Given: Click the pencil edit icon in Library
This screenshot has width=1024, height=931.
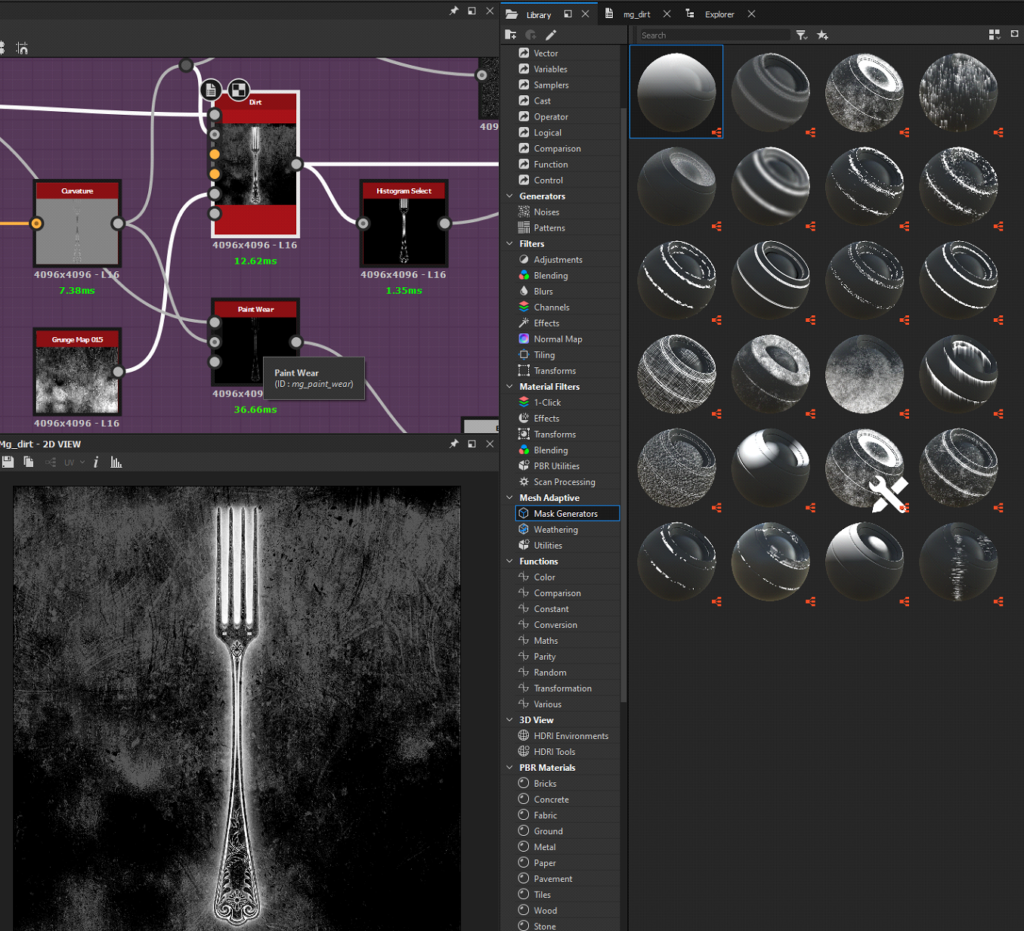Looking at the screenshot, I should tap(551, 35).
